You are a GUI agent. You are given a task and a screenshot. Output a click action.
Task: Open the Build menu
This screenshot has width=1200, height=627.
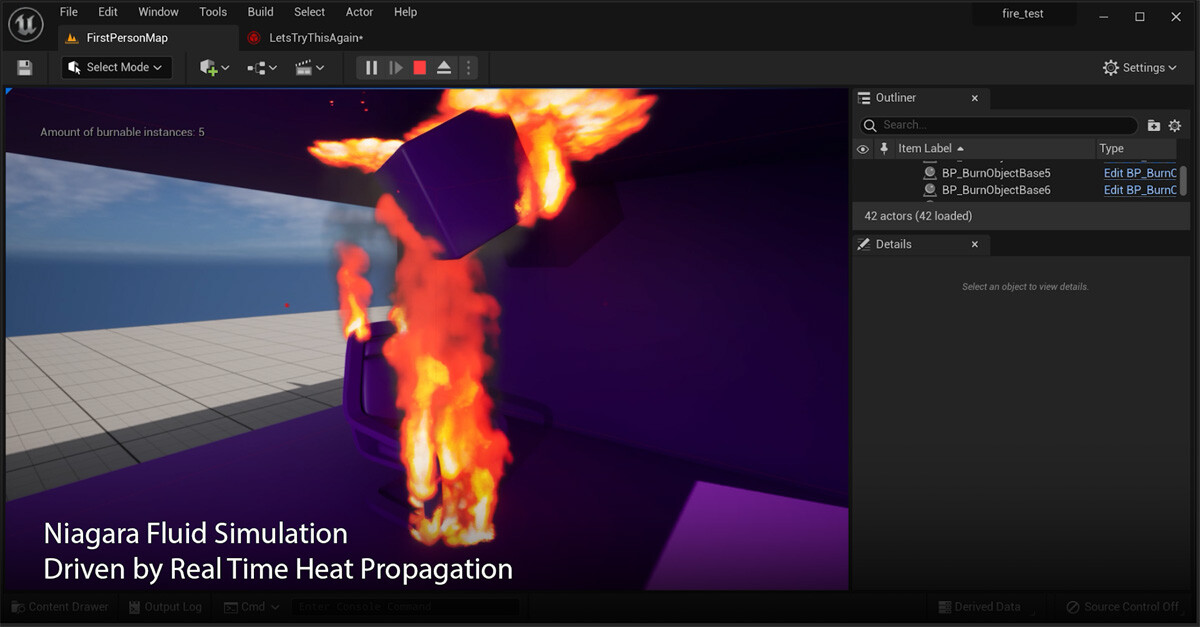(x=260, y=12)
